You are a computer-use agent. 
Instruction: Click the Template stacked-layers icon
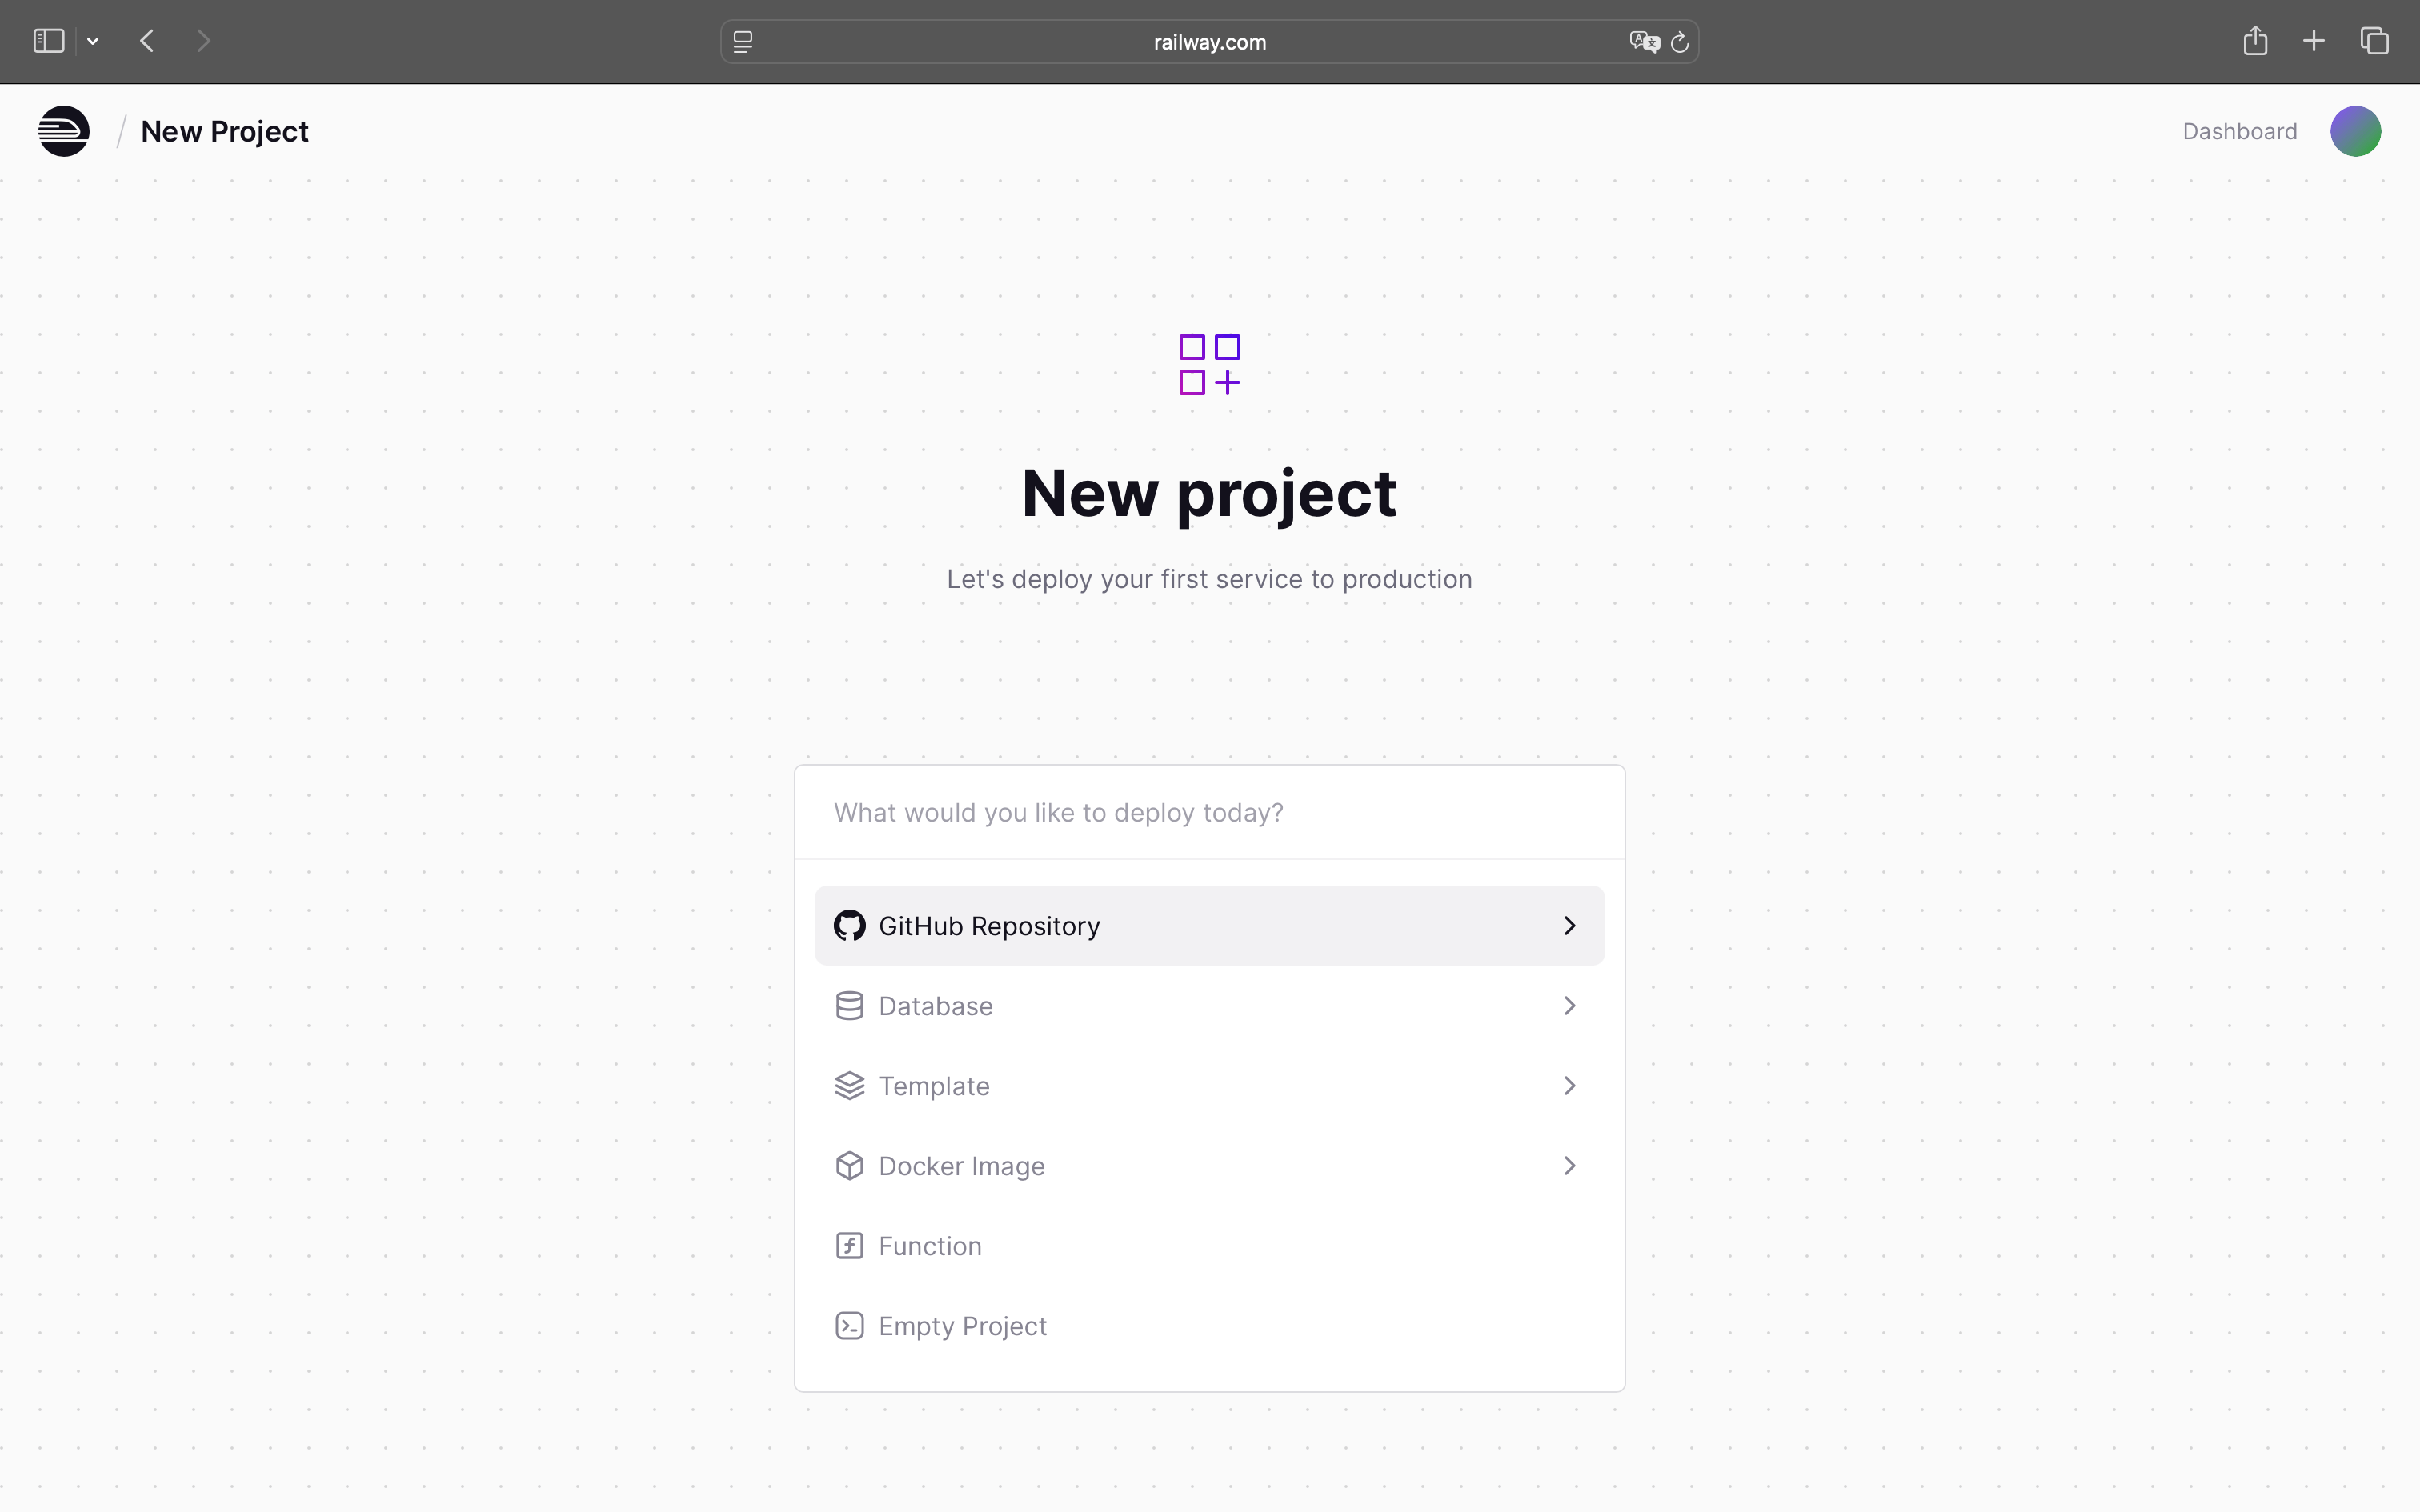click(849, 1085)
